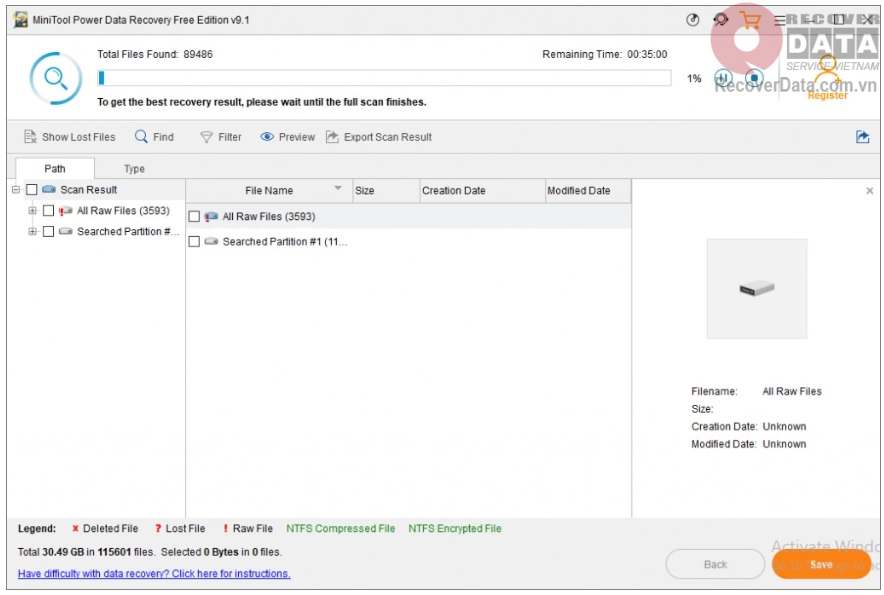The height and width of the screenshot is (595, 884).
Task: Sort by Size column header
Action: (386, 191)
